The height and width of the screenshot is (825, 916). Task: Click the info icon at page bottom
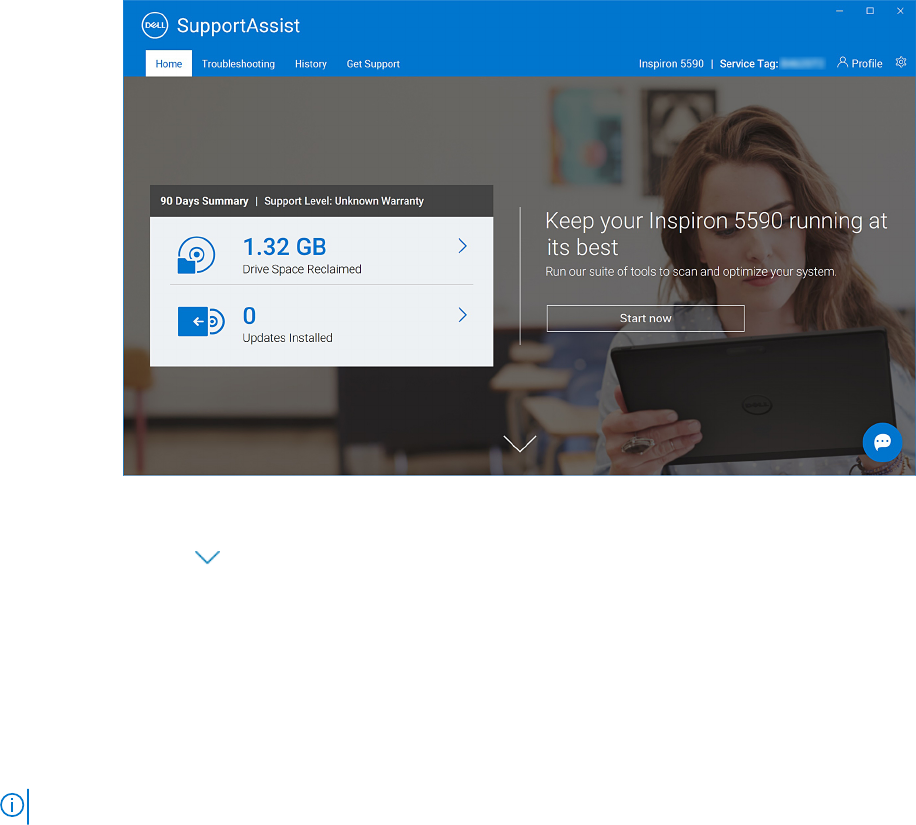tap(12, 805)
